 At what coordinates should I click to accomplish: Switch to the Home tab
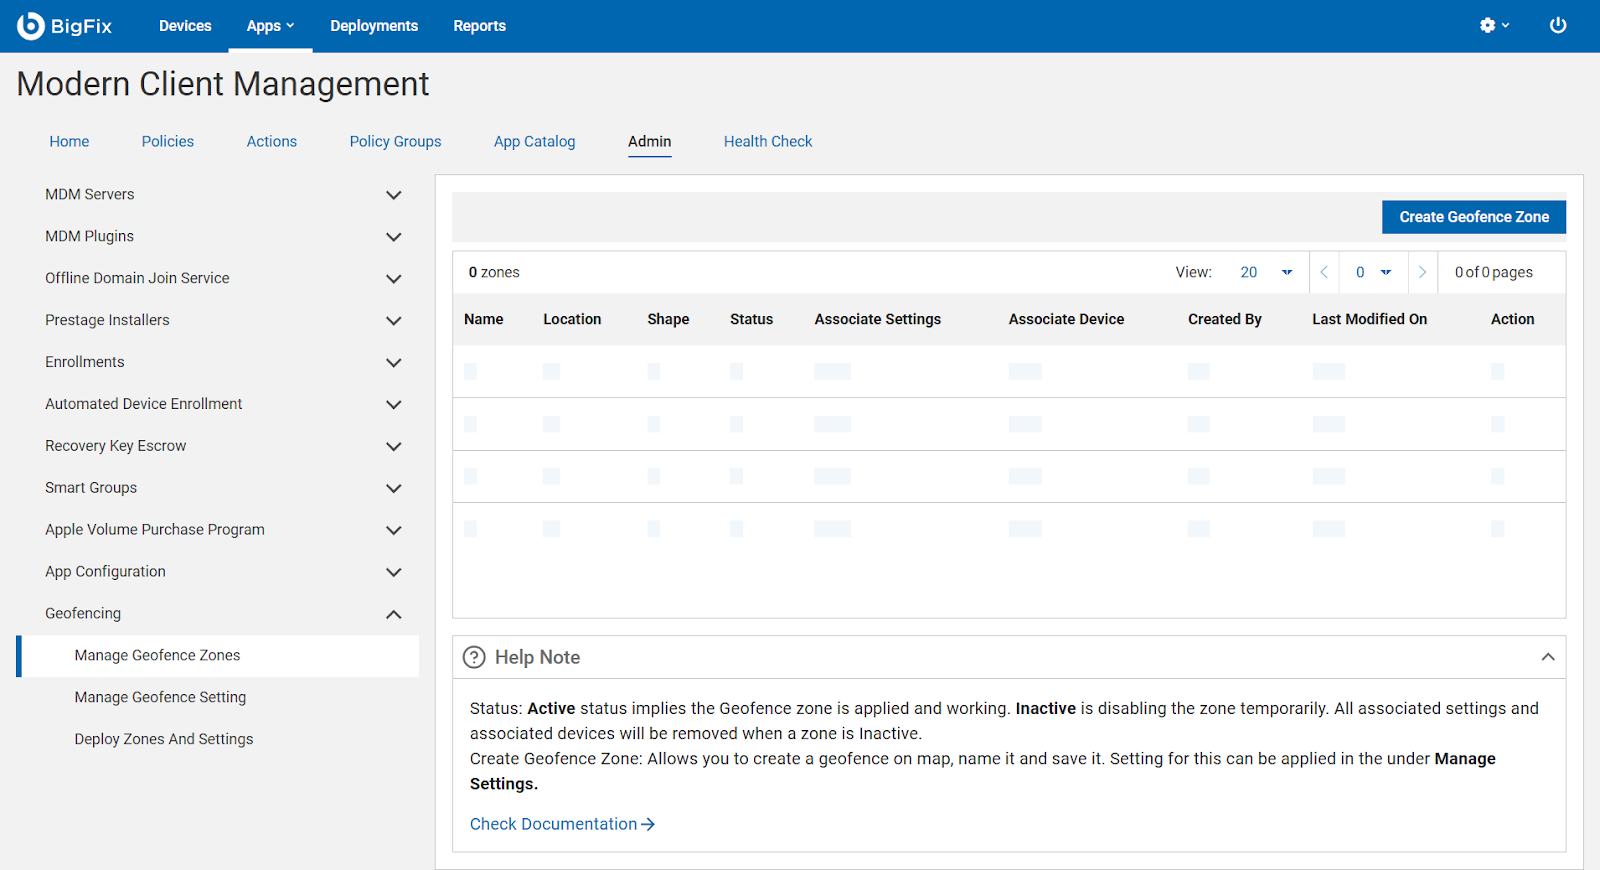click(69, 141)
